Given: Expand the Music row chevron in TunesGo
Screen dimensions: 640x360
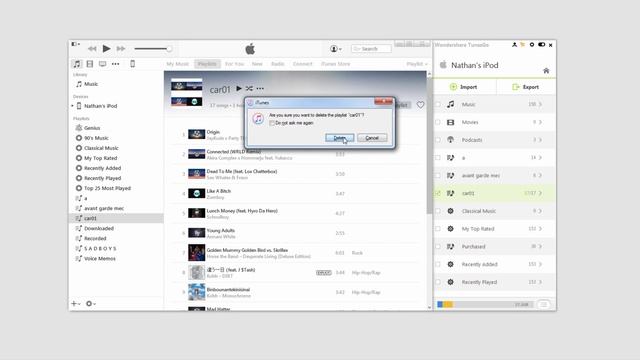Looking at the screenshot, I should pyautogui.click(x=540, y=104).
